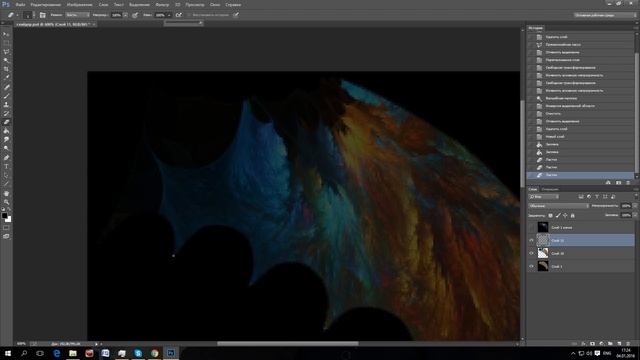Create a new layer in Layers panel

pyautogui.click(x=619, y=344)
